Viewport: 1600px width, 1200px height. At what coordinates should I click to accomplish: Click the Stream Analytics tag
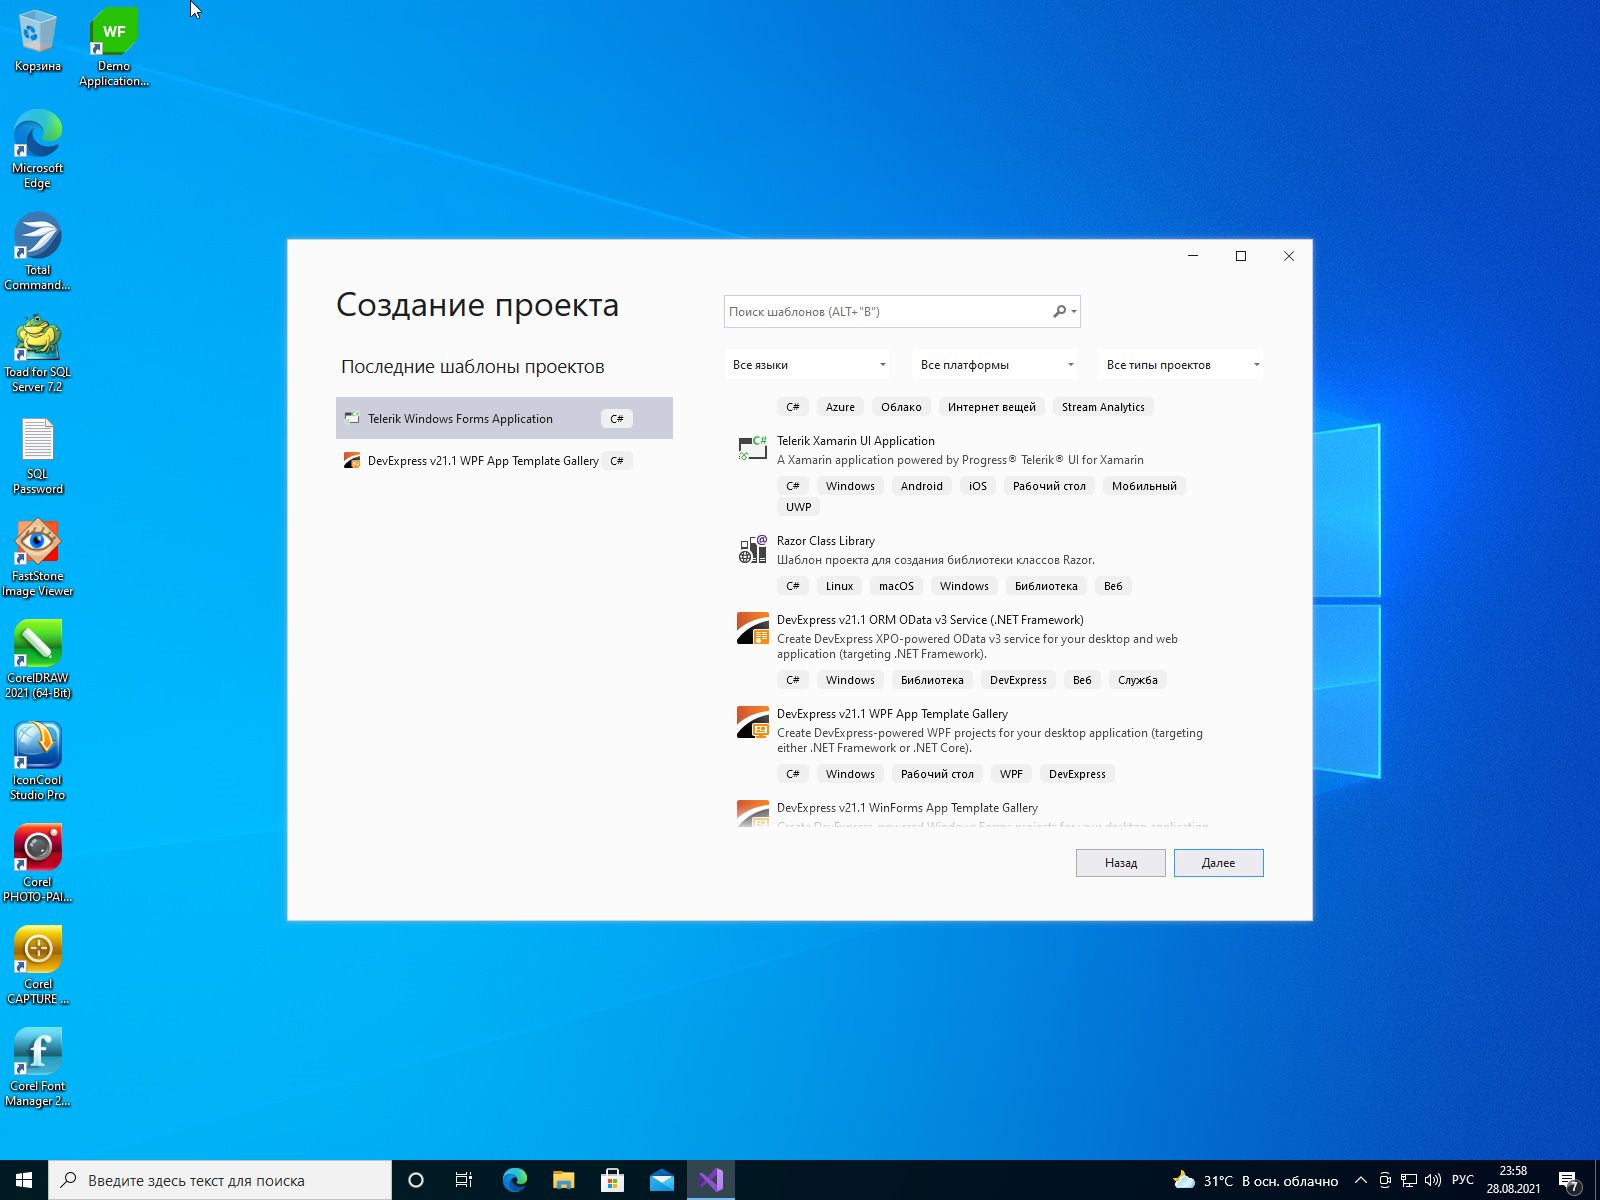point(1103,407)
